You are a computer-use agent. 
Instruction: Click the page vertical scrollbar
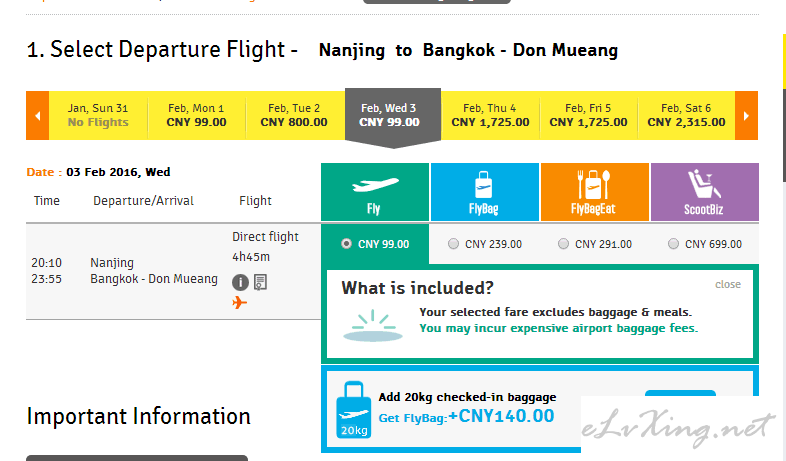pos(783,135)
